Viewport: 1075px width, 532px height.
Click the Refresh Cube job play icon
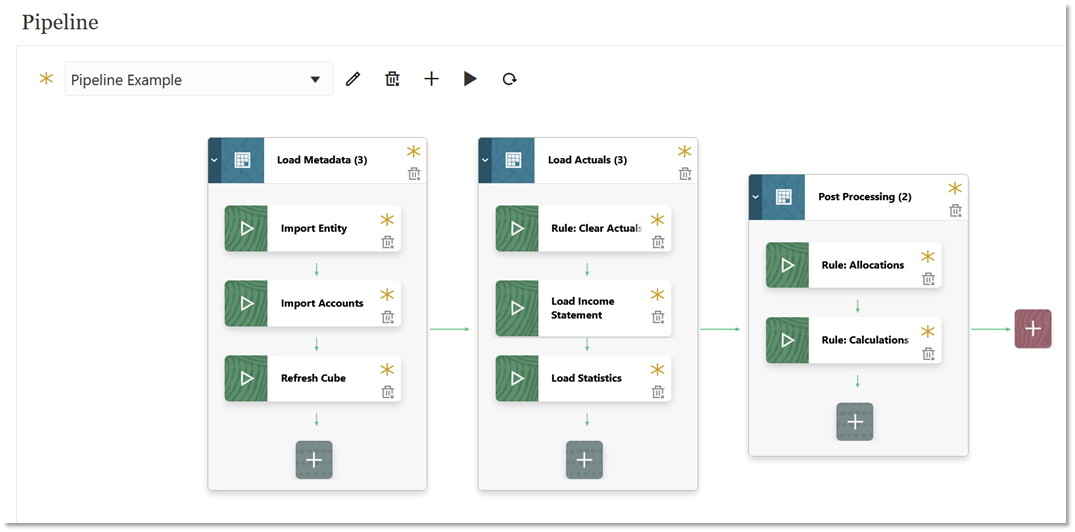click(x=246, y=378)
